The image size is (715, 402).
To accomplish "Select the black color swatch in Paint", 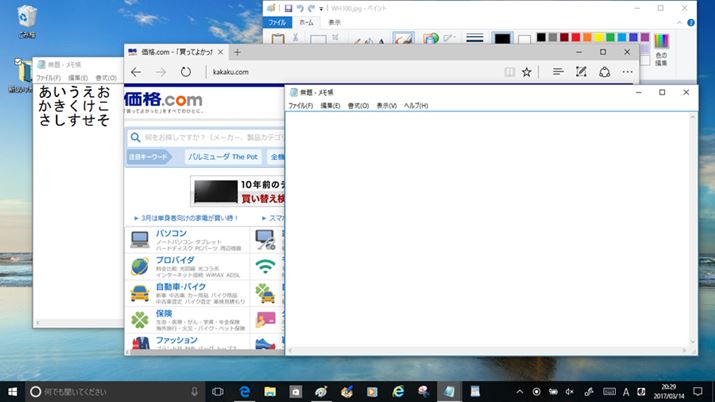I will click(x=540, y=38).
